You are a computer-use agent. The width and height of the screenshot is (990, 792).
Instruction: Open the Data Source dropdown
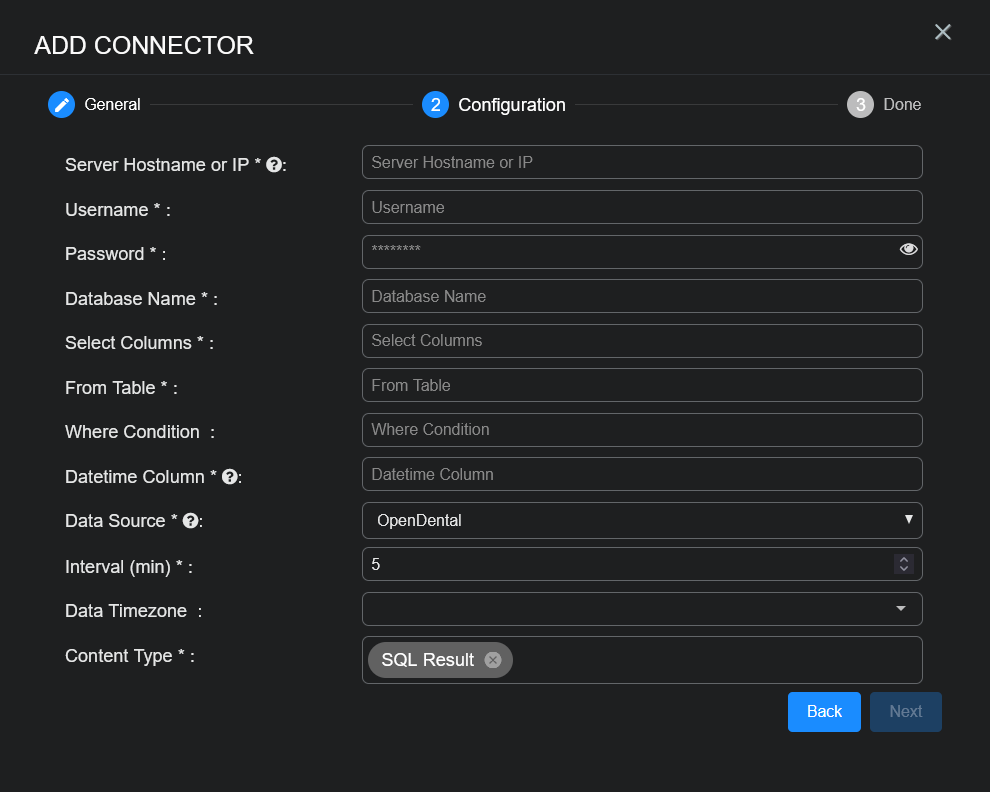coord(641,520)
